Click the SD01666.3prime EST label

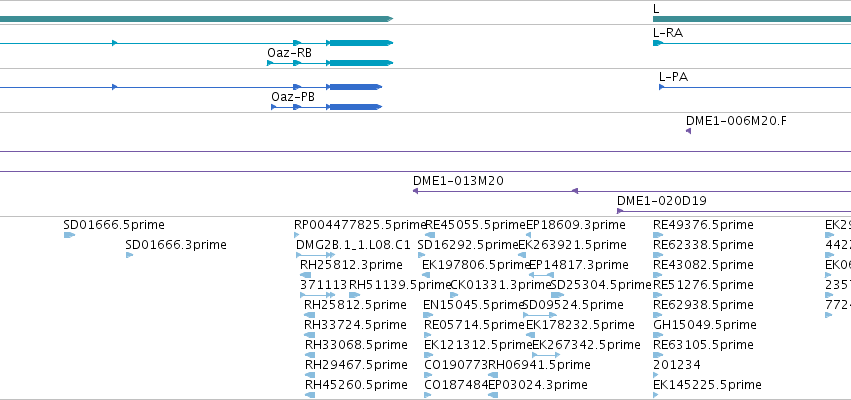pyautogui.click(x=175, y=245)
